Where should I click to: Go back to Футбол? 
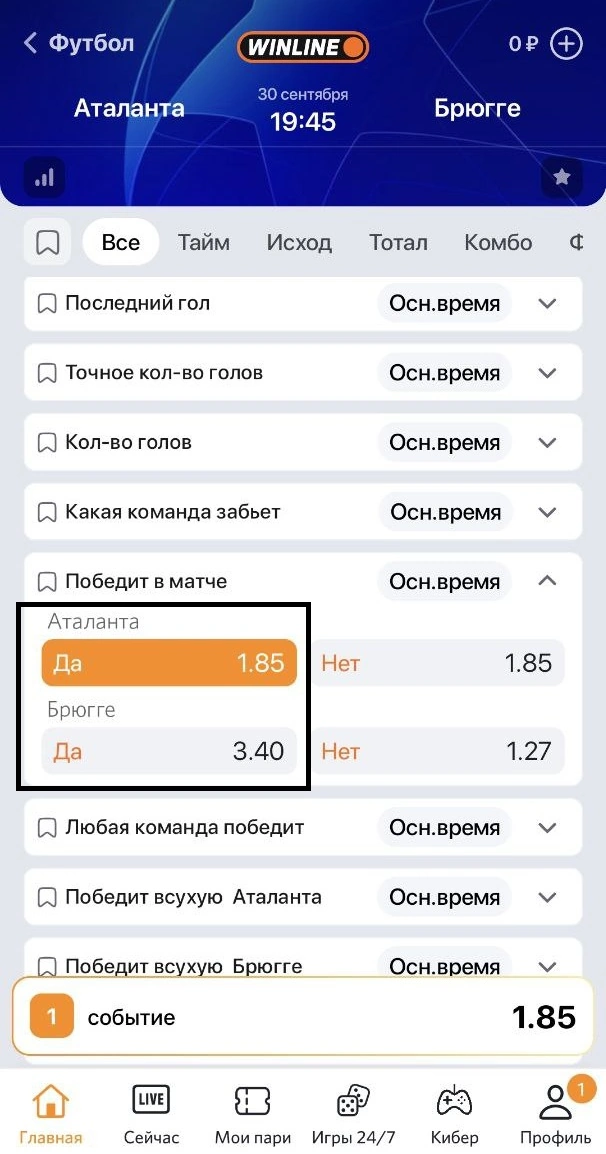78,43
